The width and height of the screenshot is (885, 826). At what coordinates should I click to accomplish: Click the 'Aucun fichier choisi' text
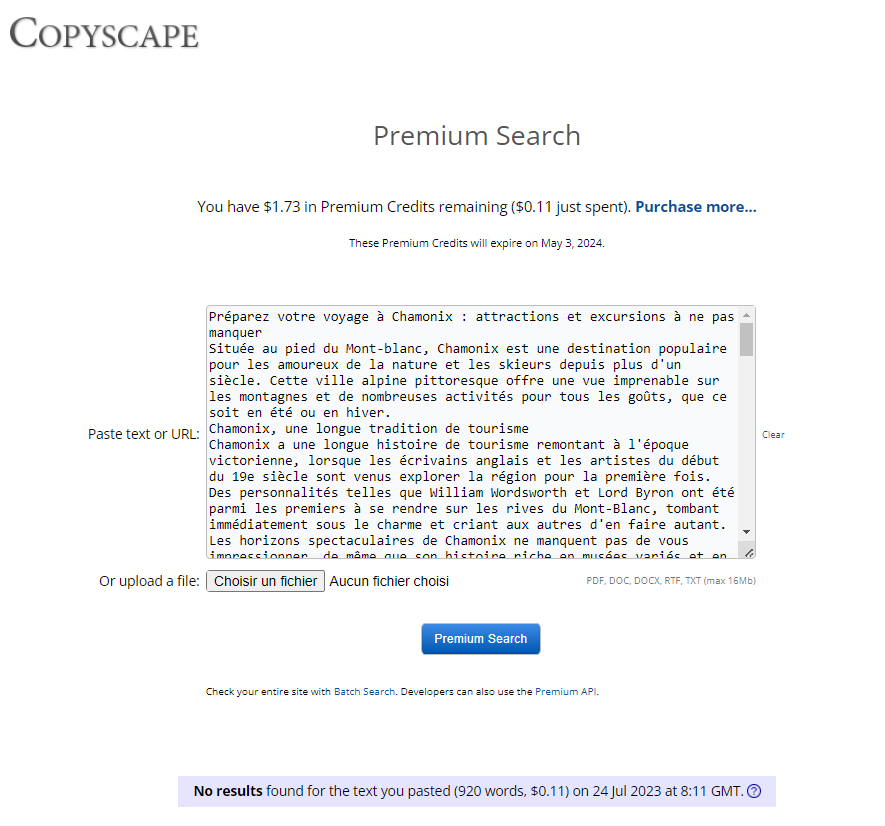click(389, 581)
